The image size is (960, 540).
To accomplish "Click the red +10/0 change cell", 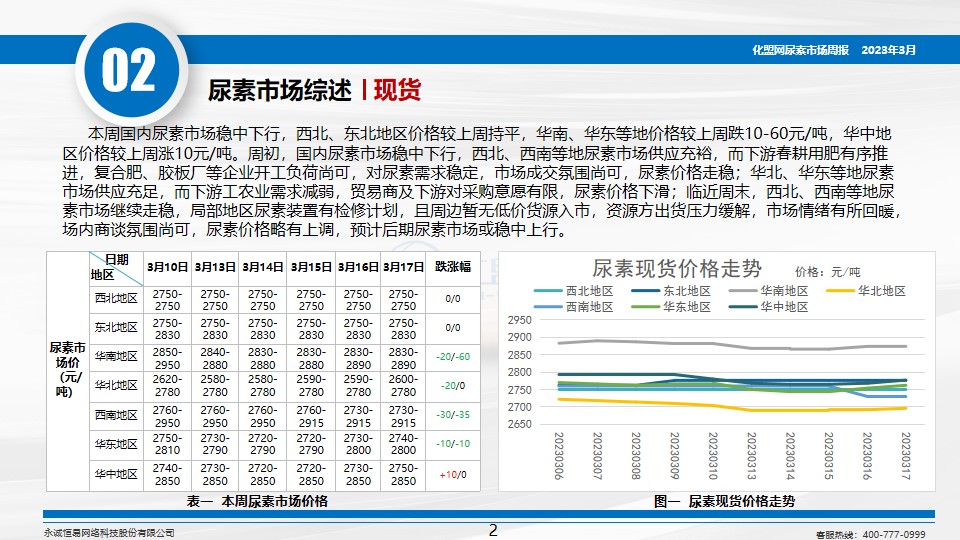I will click(x=453, y=474).
